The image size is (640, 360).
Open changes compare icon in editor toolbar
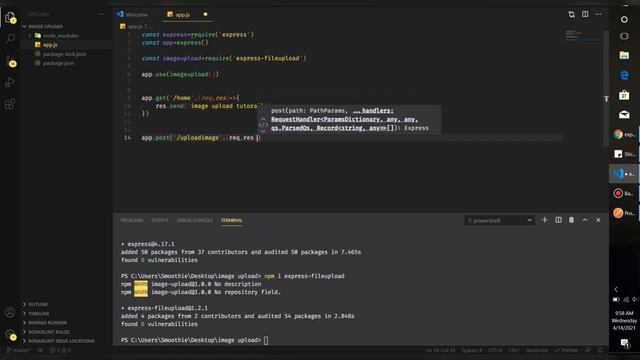pos(571,14)
